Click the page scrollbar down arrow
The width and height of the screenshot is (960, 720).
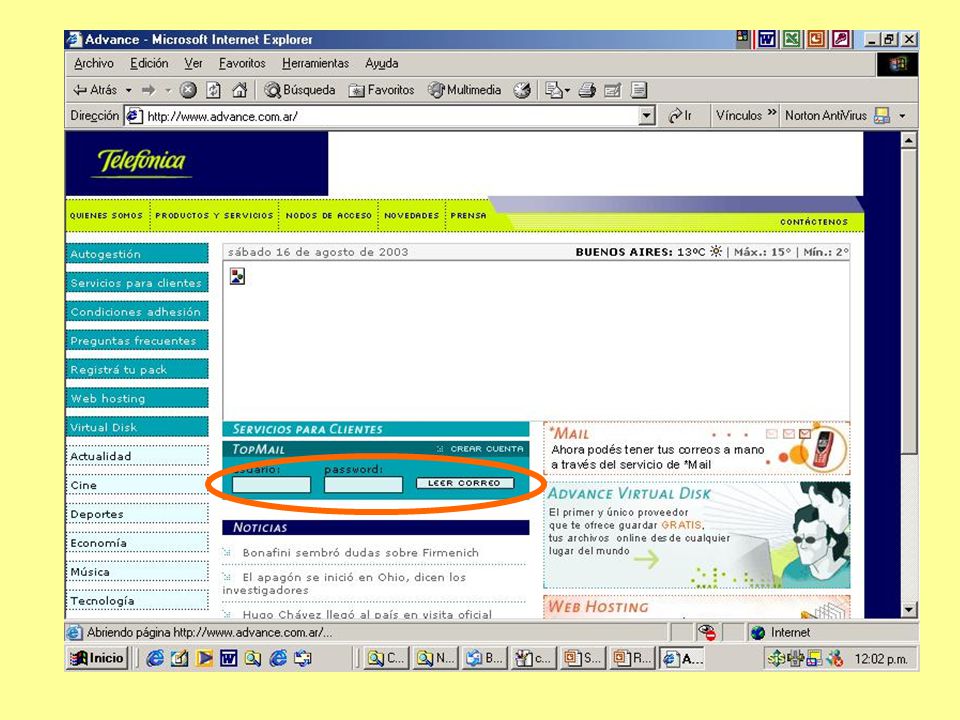click(909, 609)
